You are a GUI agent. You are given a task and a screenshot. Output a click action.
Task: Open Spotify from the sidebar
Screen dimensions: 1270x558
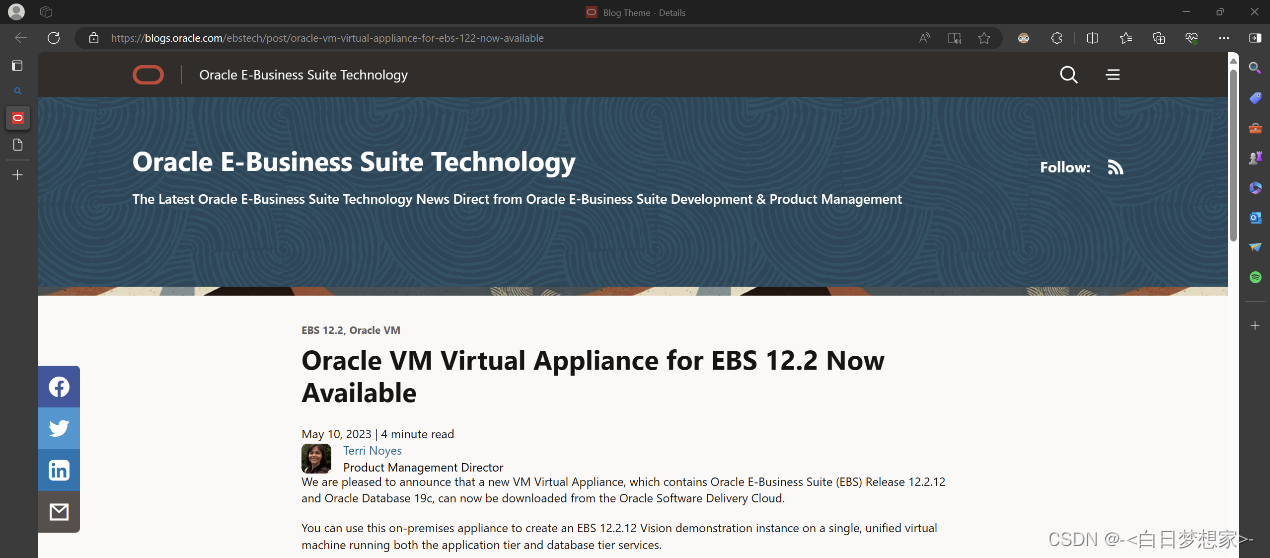1255,277
